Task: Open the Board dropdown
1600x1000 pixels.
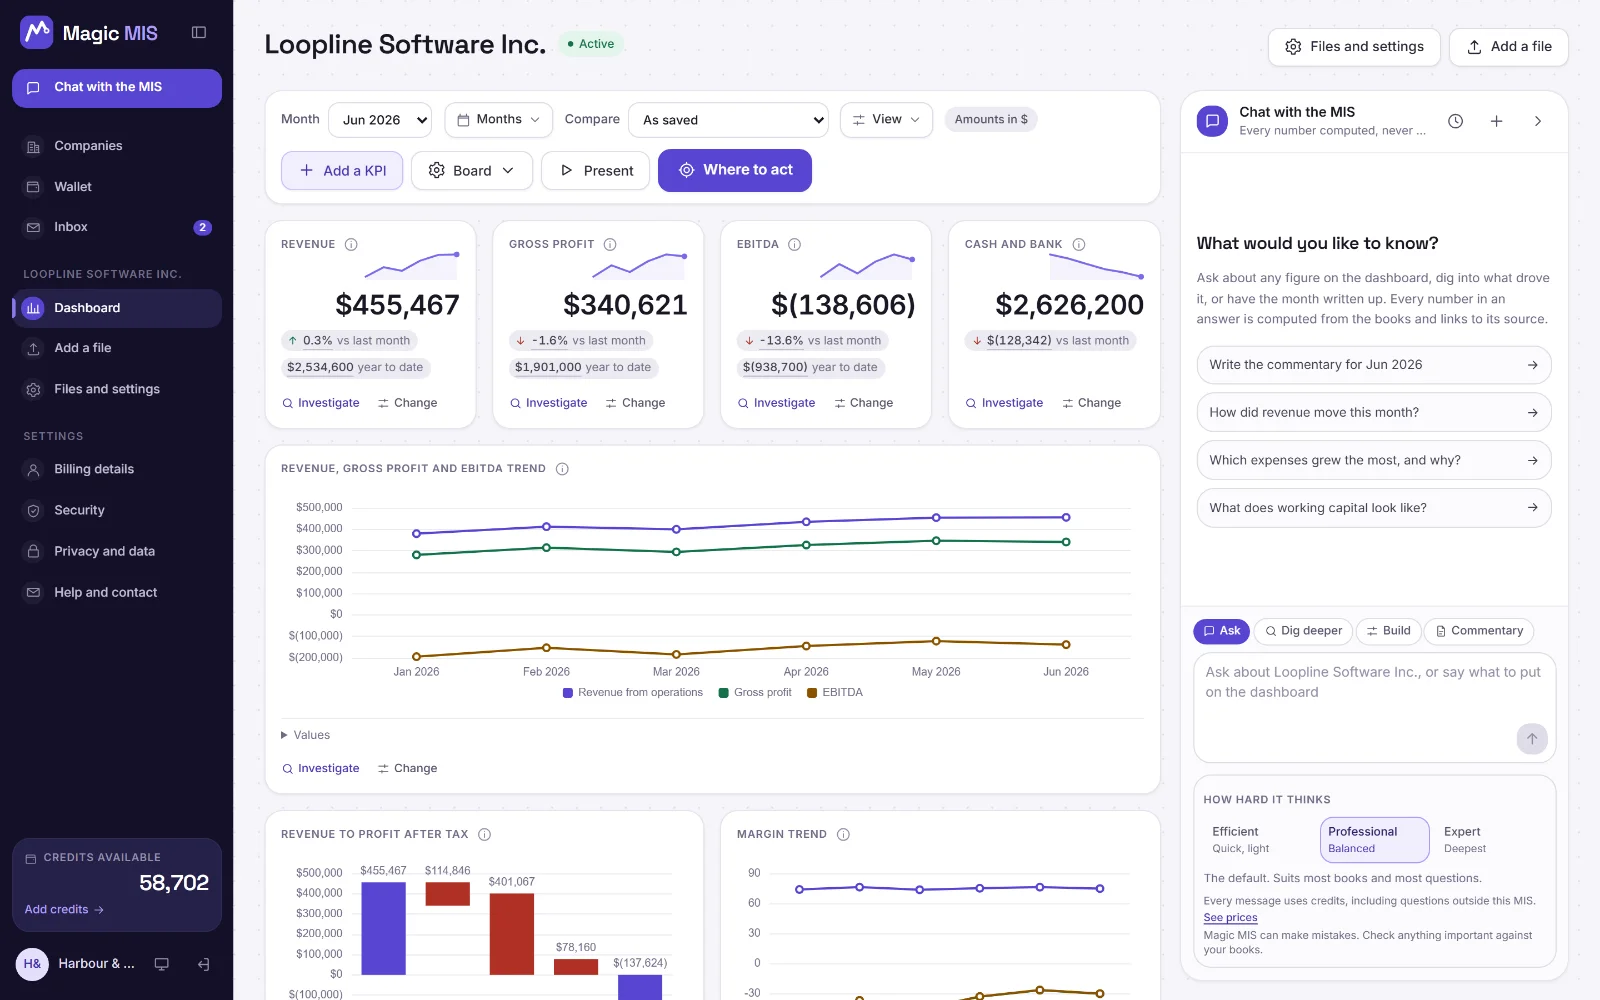Action: tap(471, 171)
